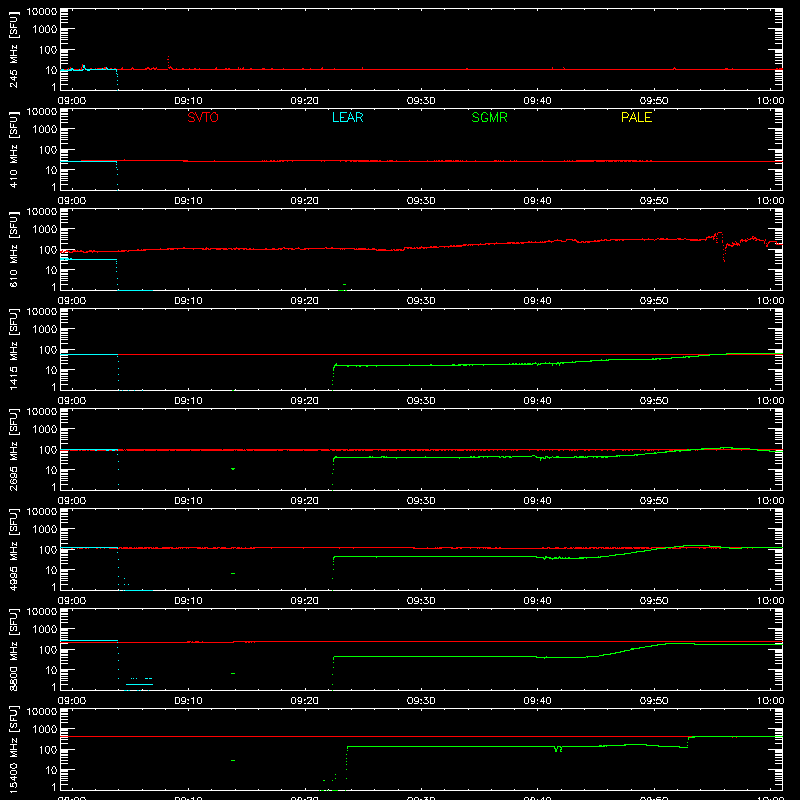This screenshot has width=800, height=800.
Task: Click 09:50 tick label under 8800 MHz plot
Action: tap(654, 701)
